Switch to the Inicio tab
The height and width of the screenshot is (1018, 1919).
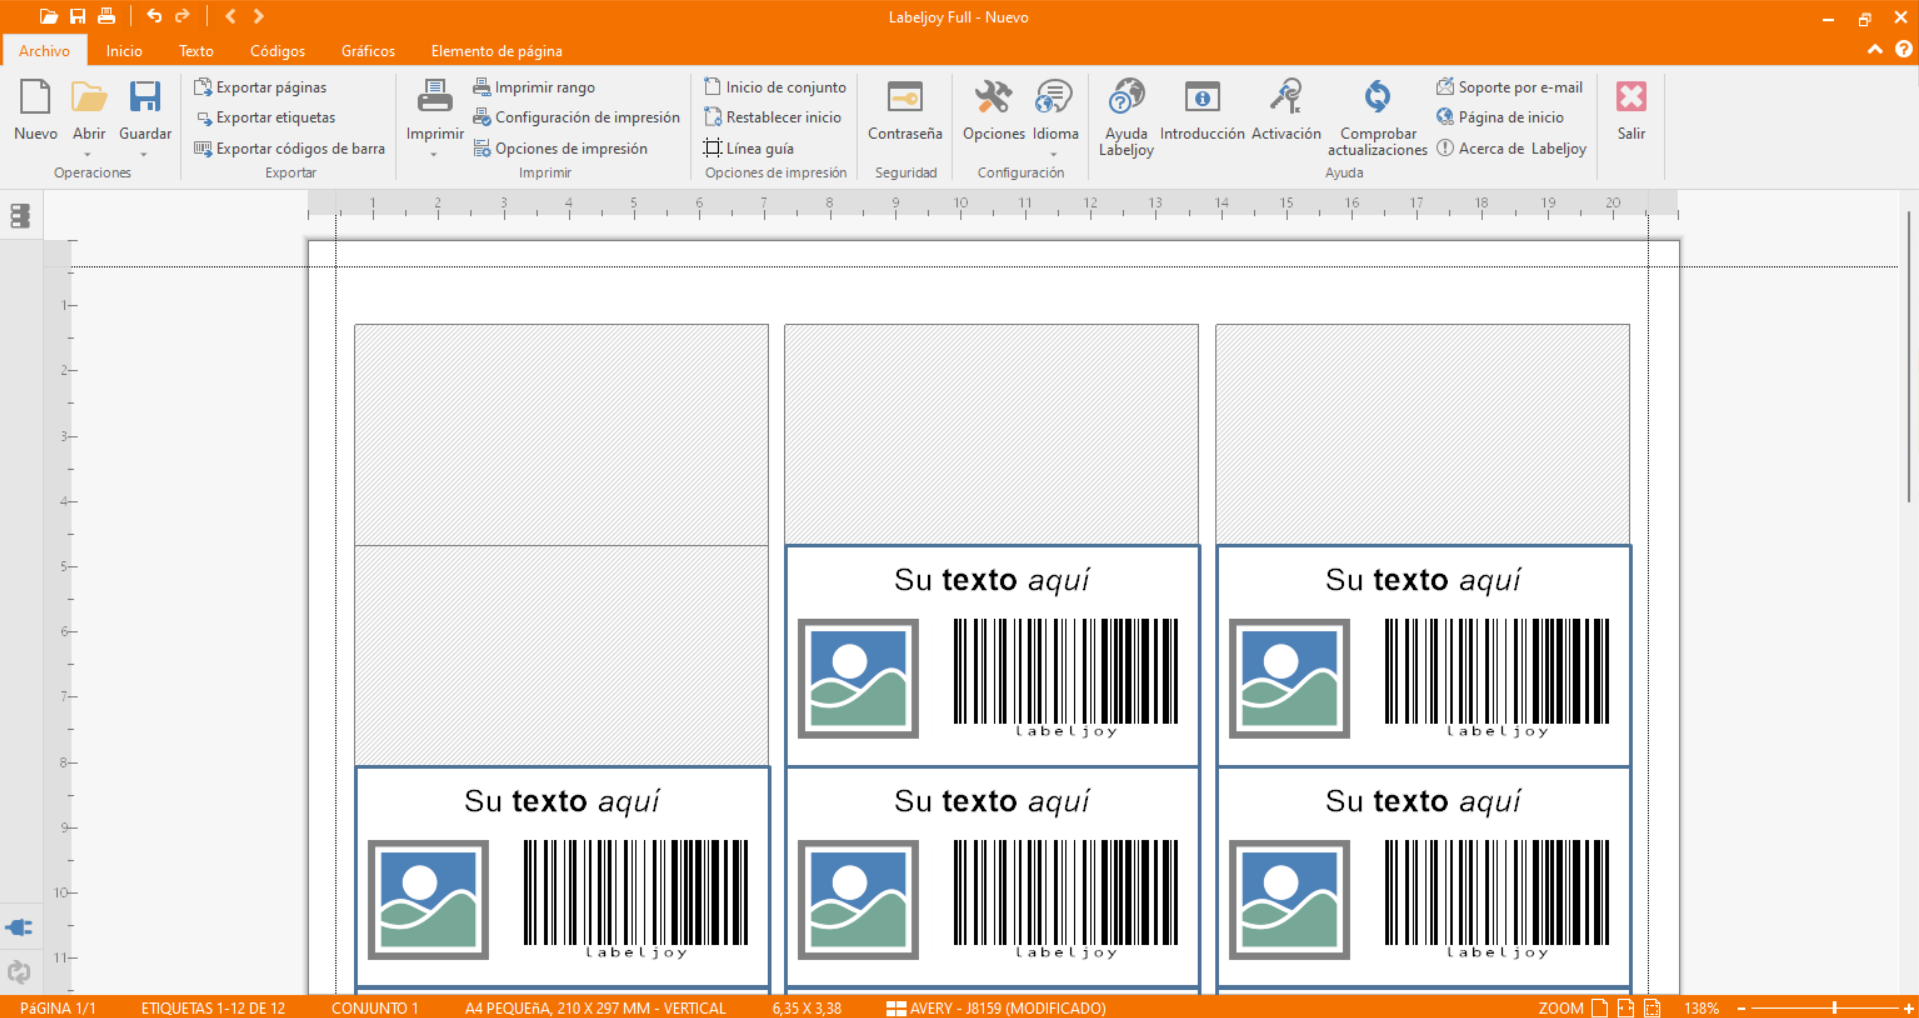[x=124, y=50]
